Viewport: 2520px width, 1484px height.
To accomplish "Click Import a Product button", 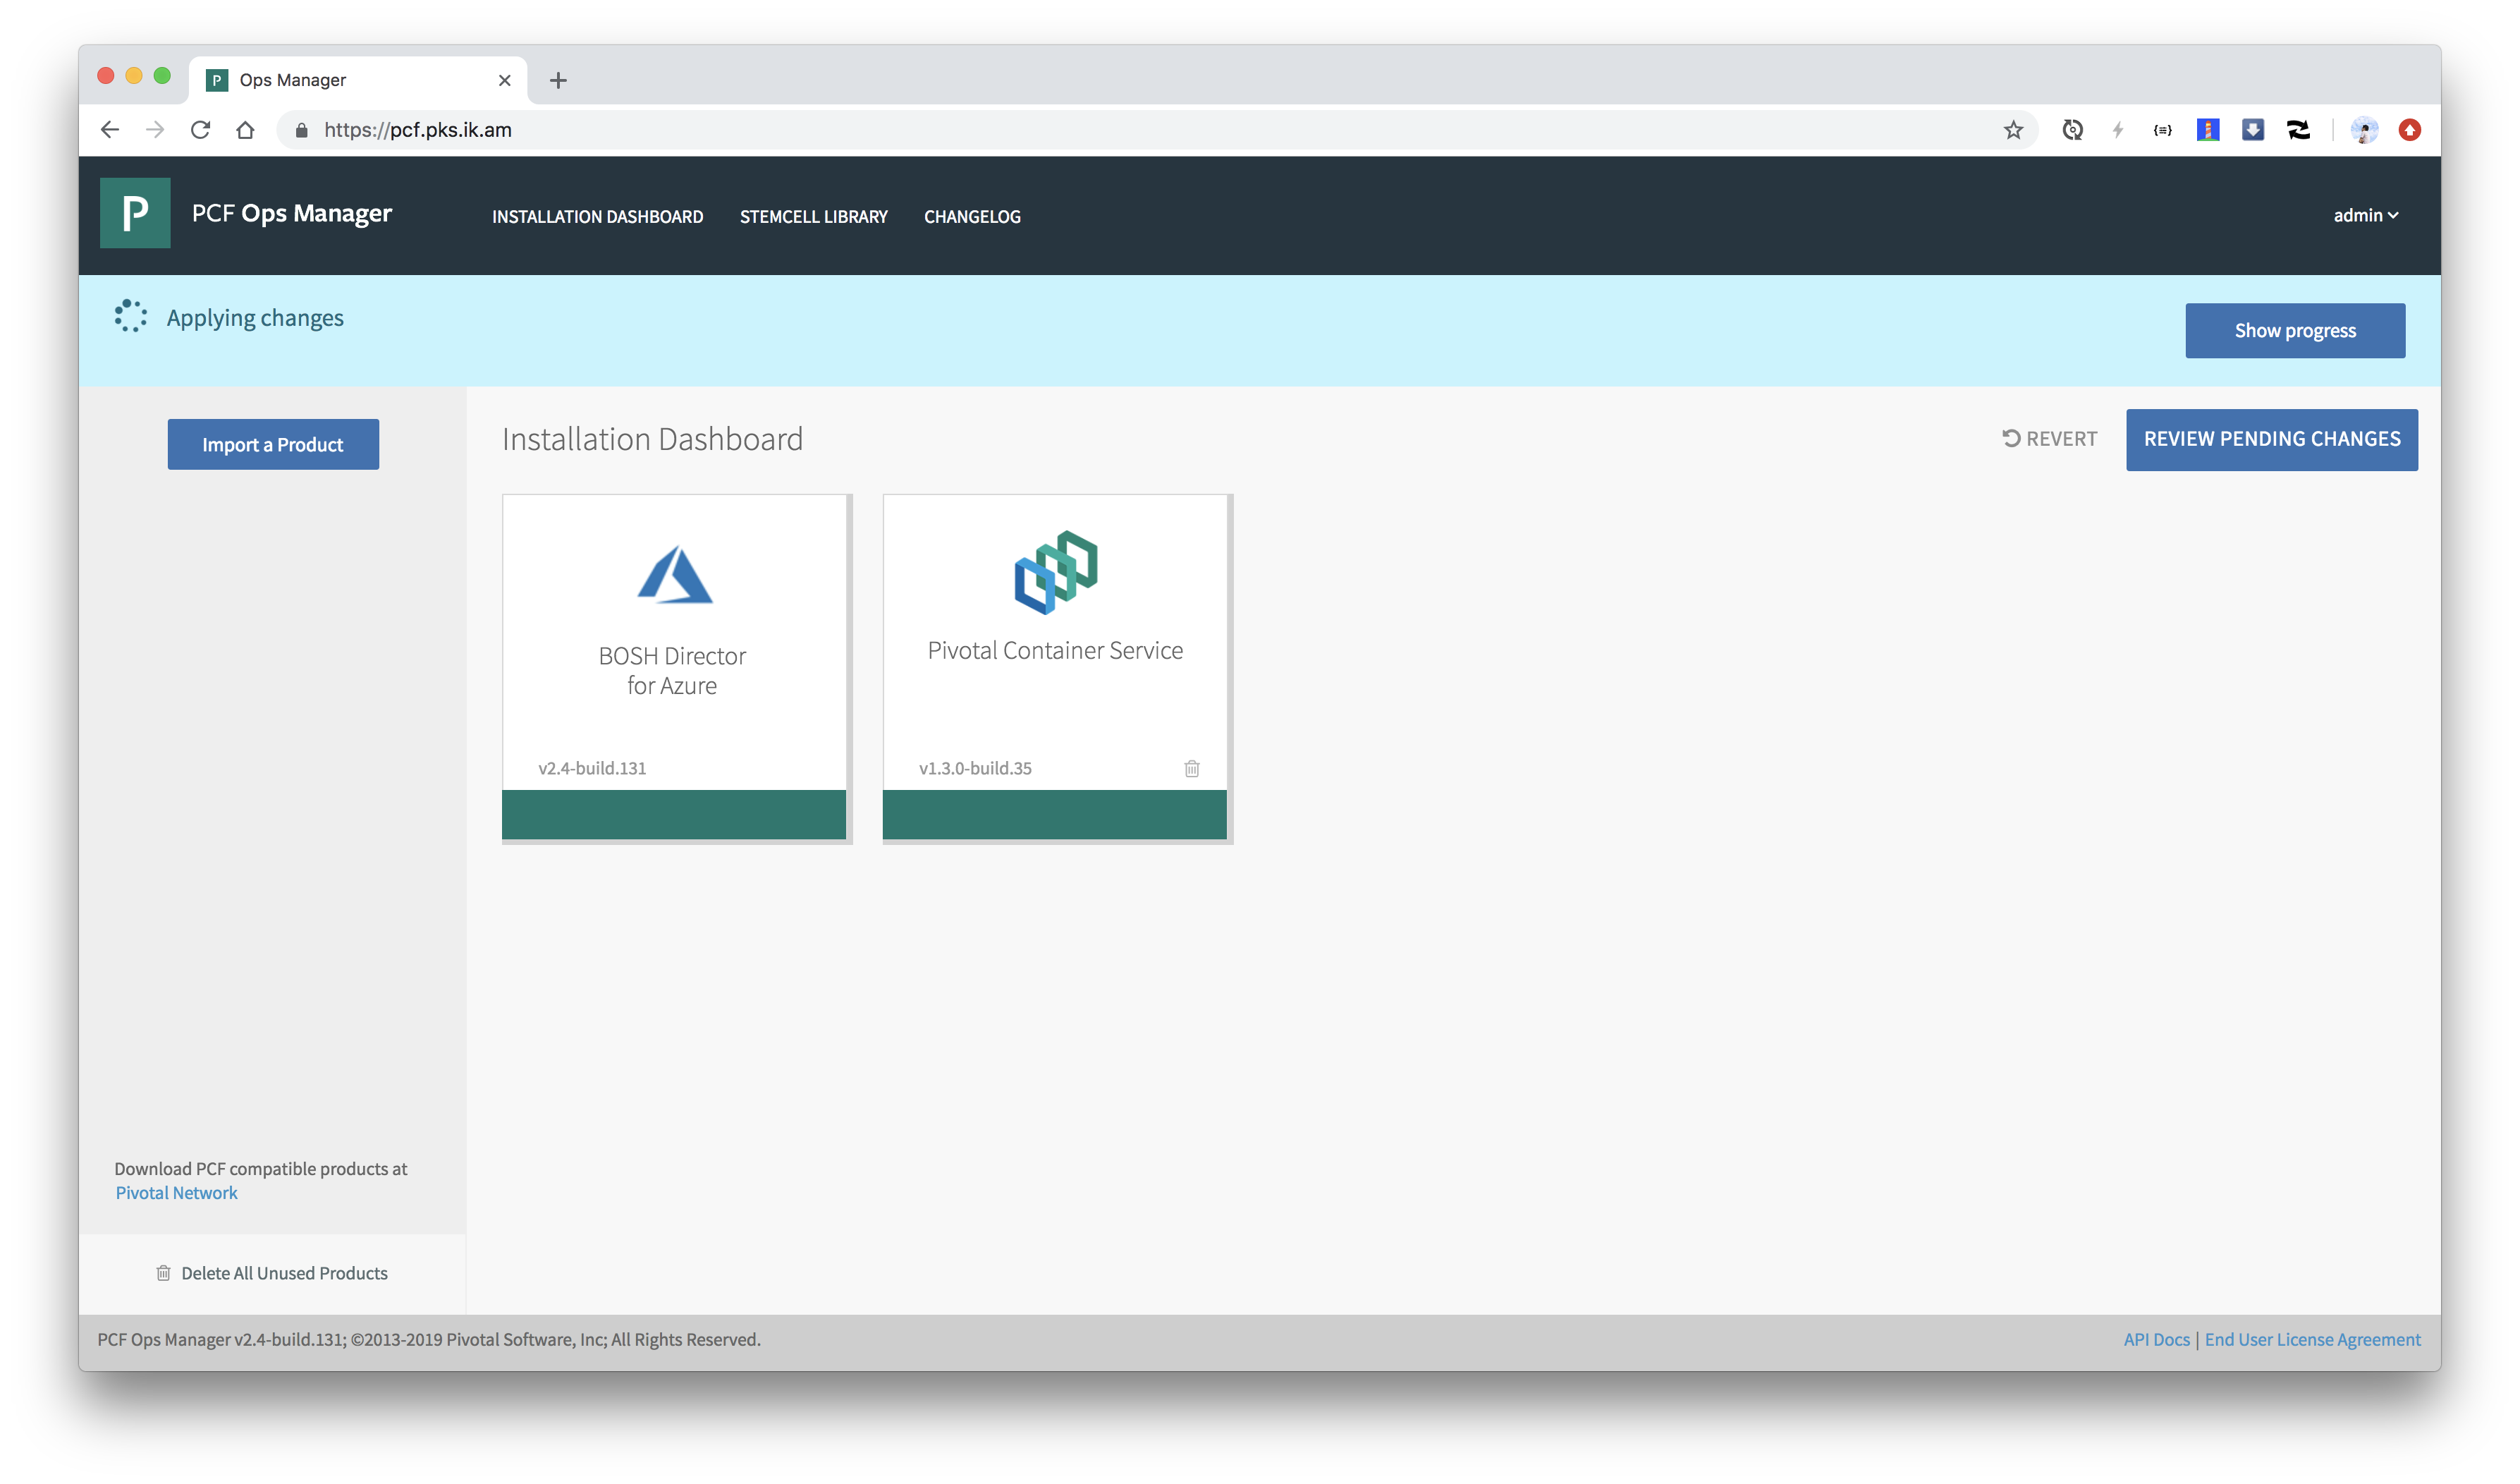I will 273,444.
